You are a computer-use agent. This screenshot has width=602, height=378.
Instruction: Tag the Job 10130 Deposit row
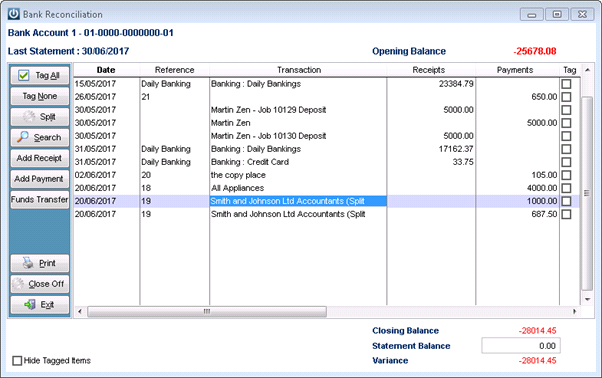tap(566, 136)
